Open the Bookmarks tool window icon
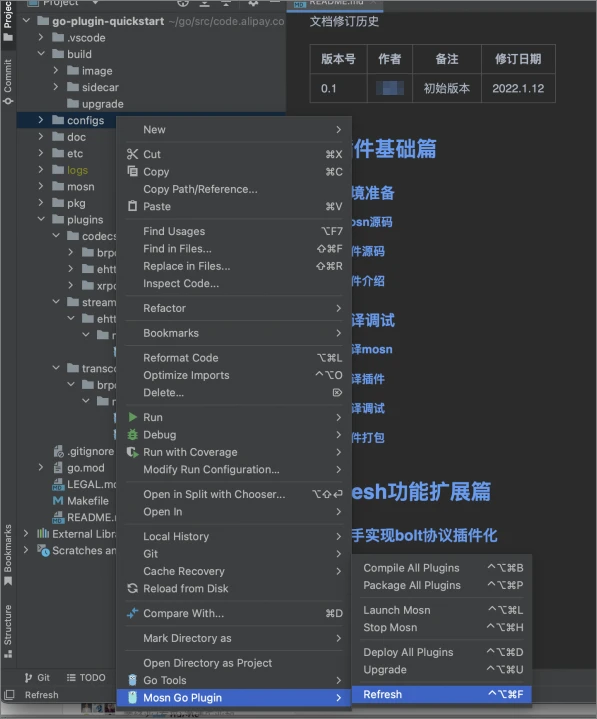597x719 pixels. coord(8,581)
